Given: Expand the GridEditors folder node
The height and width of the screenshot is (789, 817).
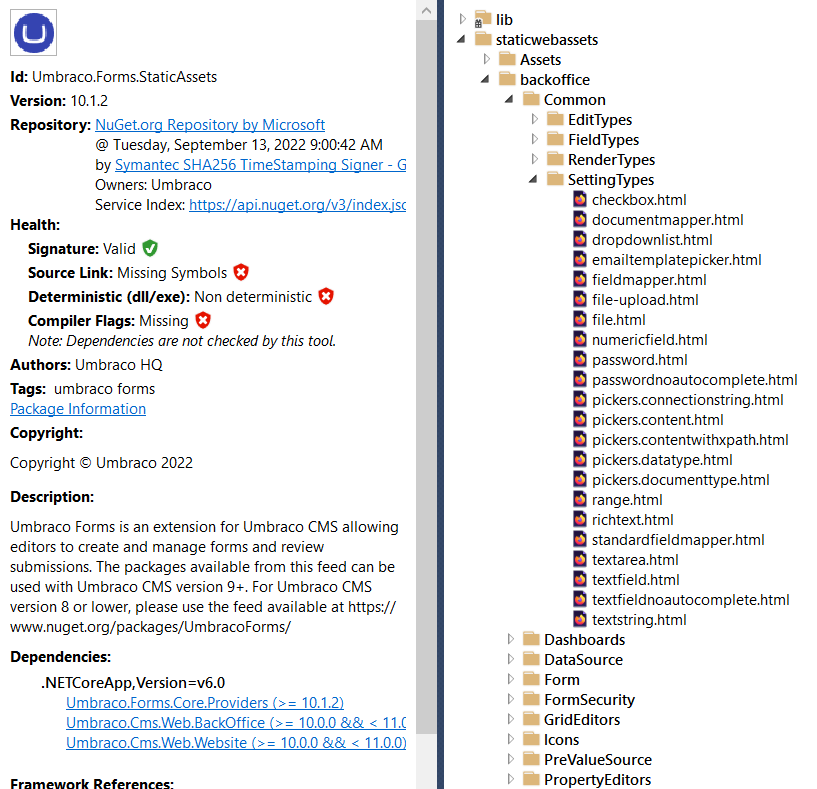Looking at the screenshot, I should [510, 719].
